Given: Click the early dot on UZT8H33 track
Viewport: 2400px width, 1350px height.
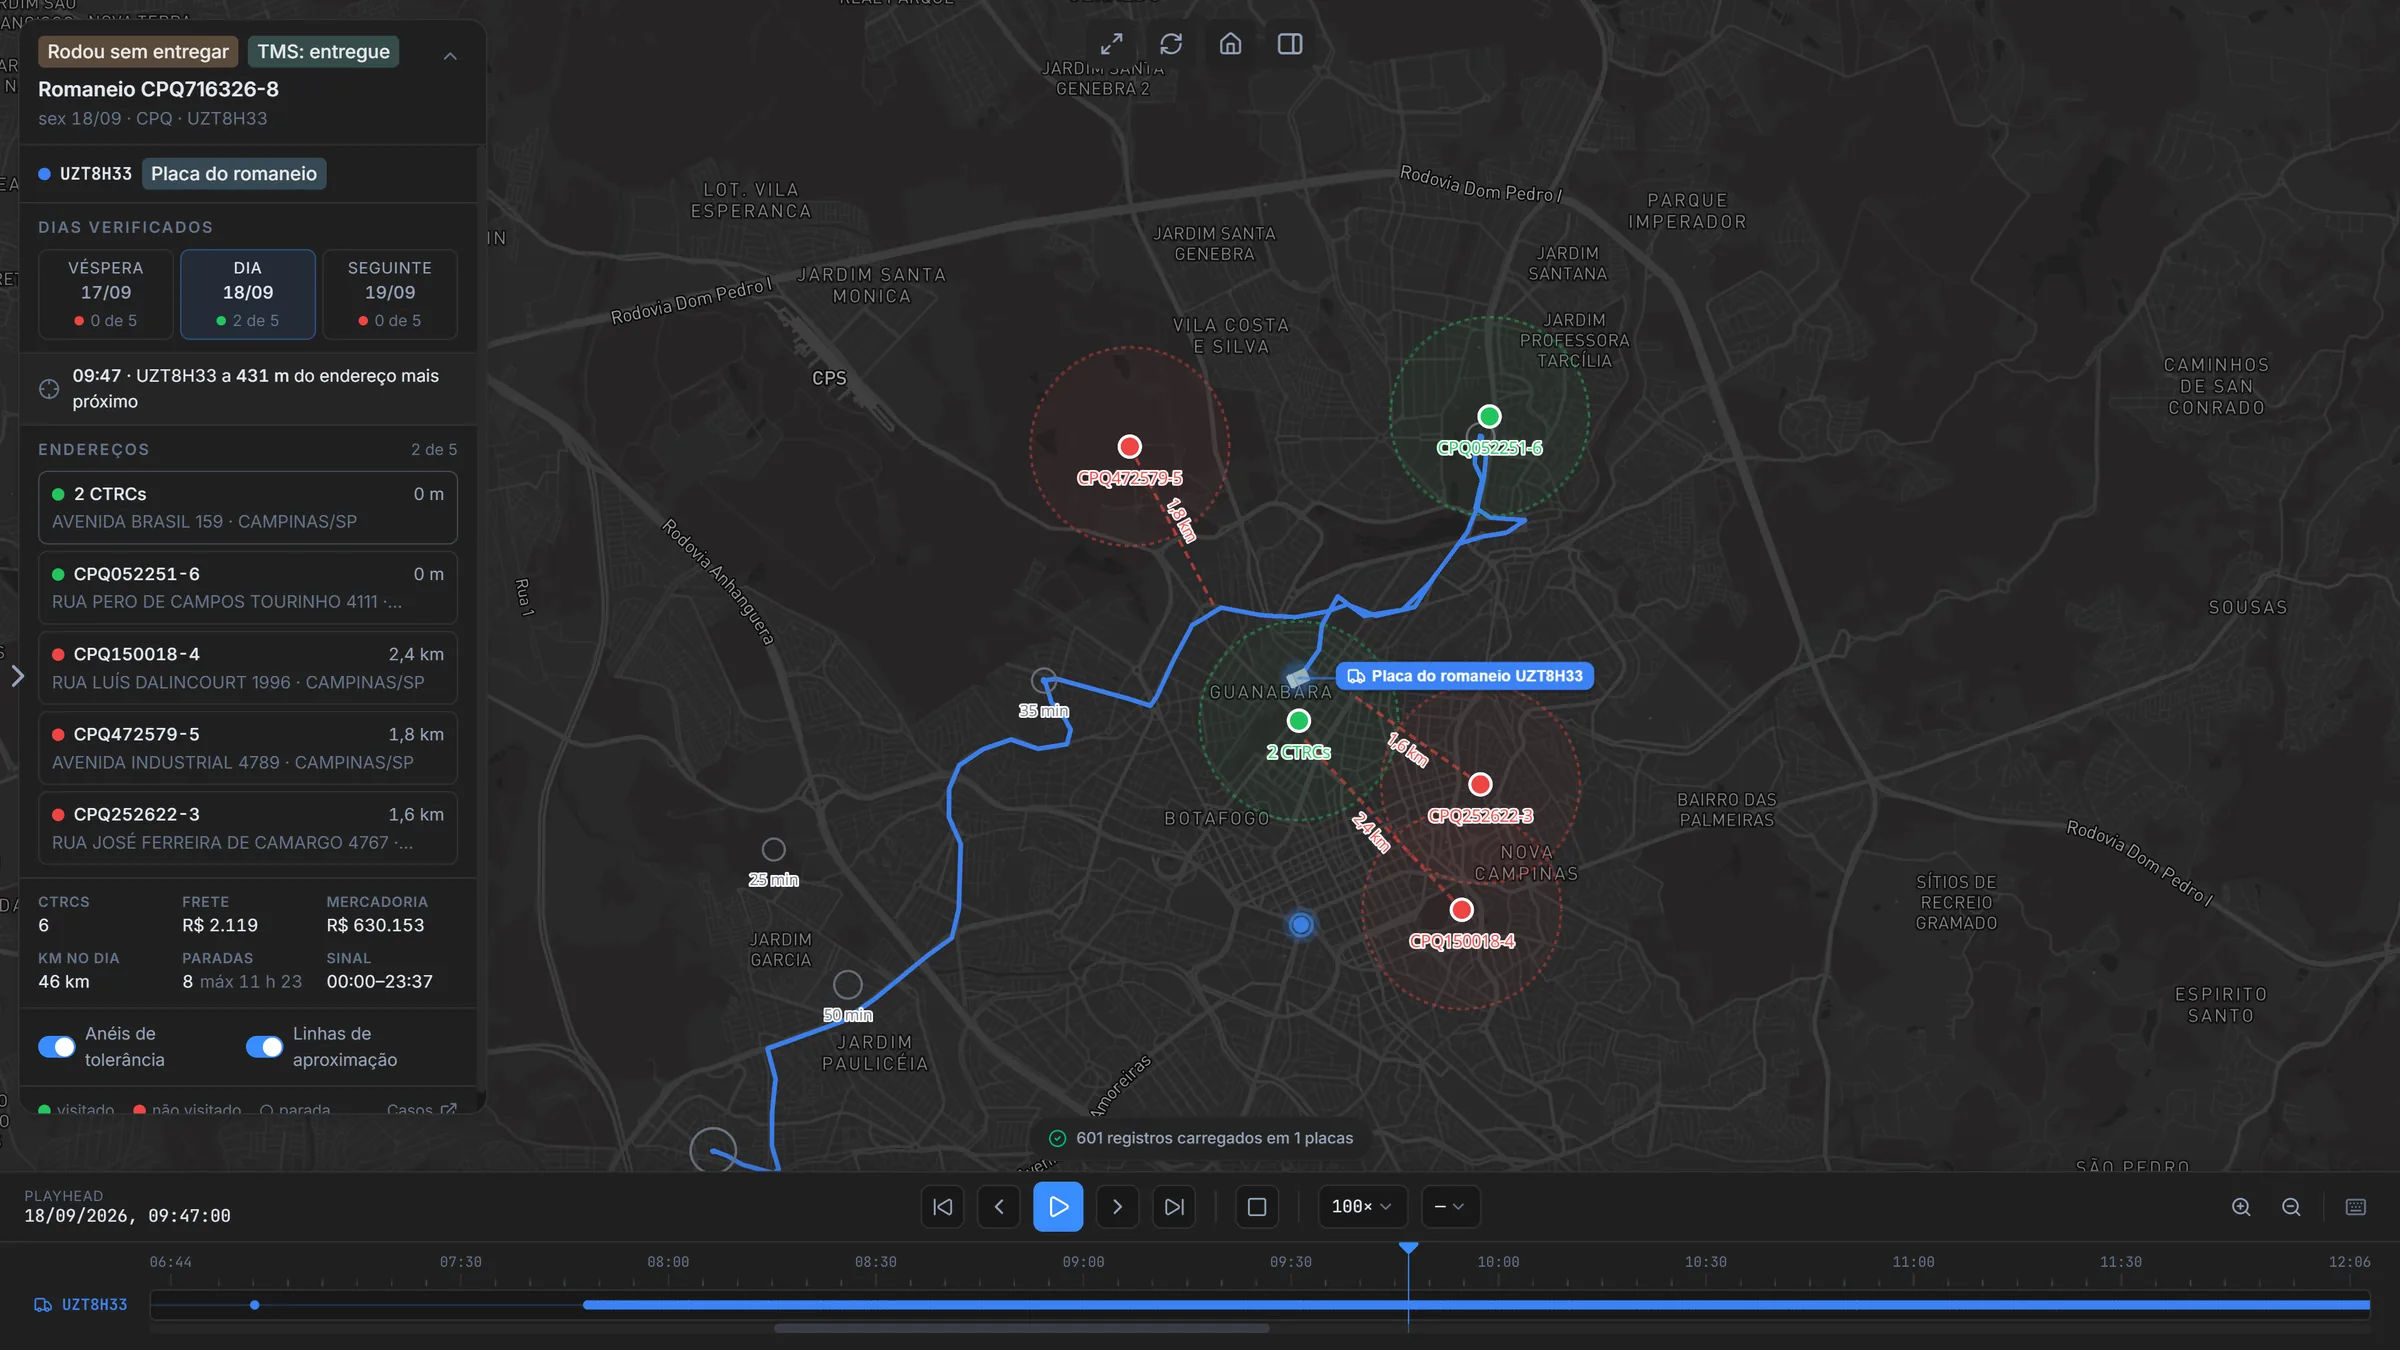Looking at the screenshot, I should [255, 1305].
